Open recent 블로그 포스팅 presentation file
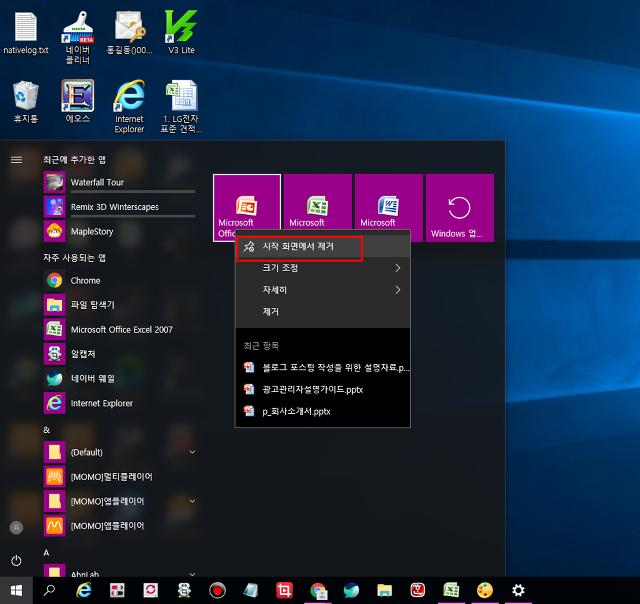 [x=323, y=368]
